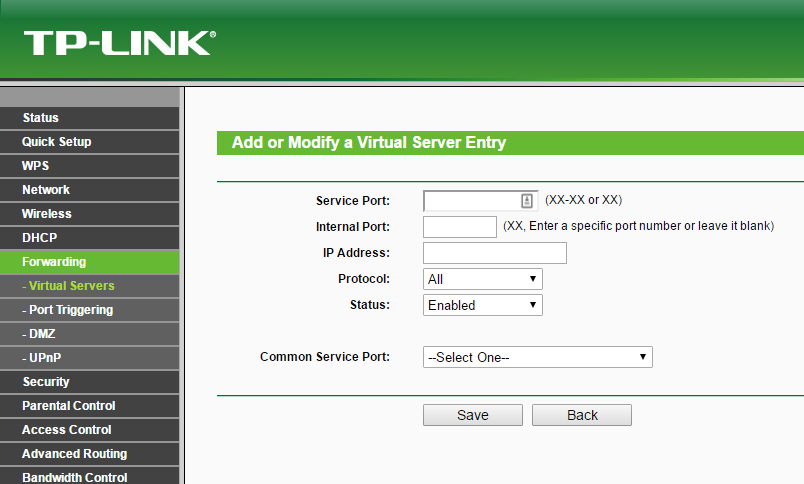Image resolution: width=804 pixels, height=484 pixels.
Task: Open the Wireless settings menu
Action: (90, 214)
